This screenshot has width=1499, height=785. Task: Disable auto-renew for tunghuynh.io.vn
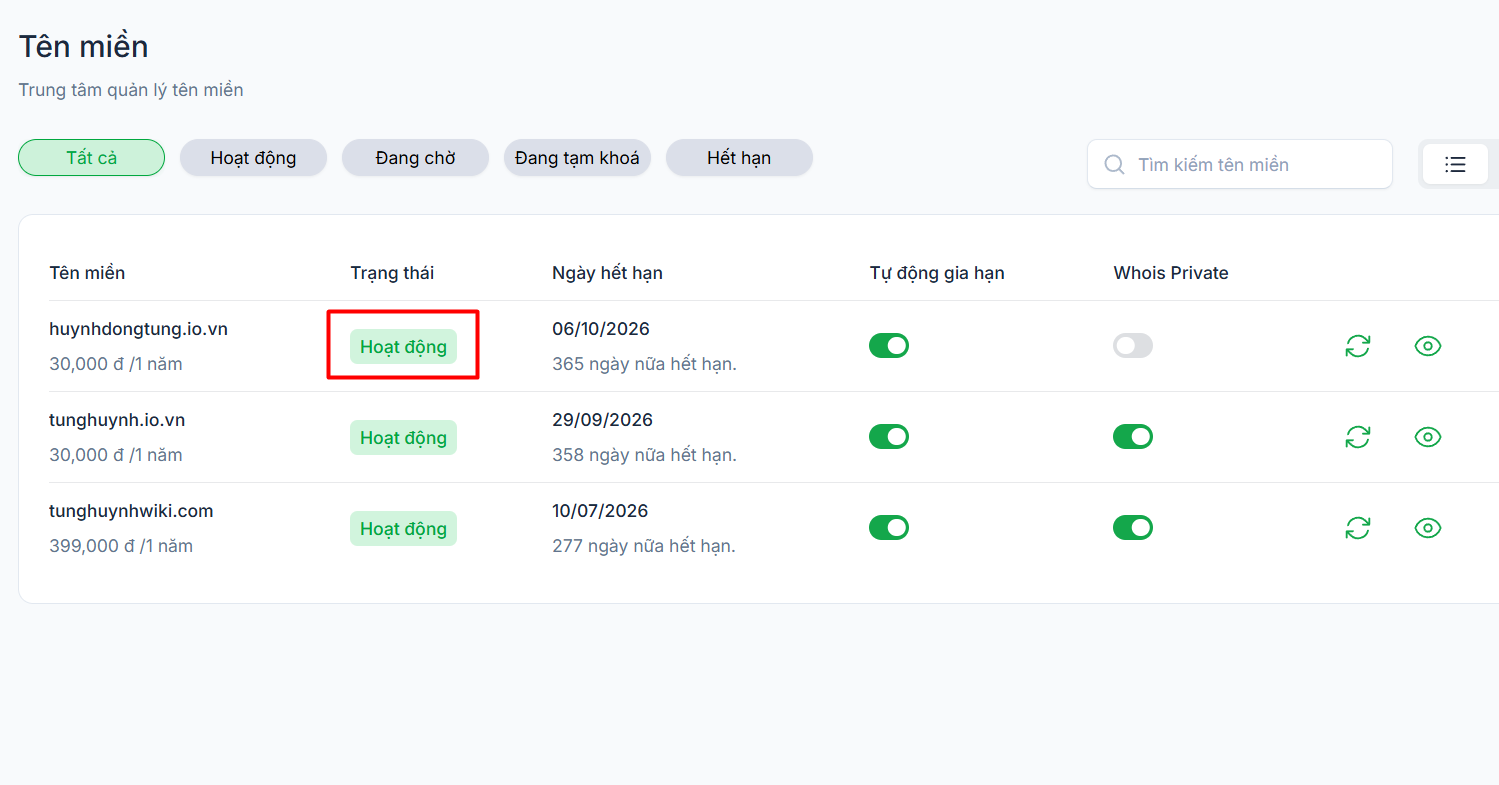pyautogui.click(x=889, y=437)
